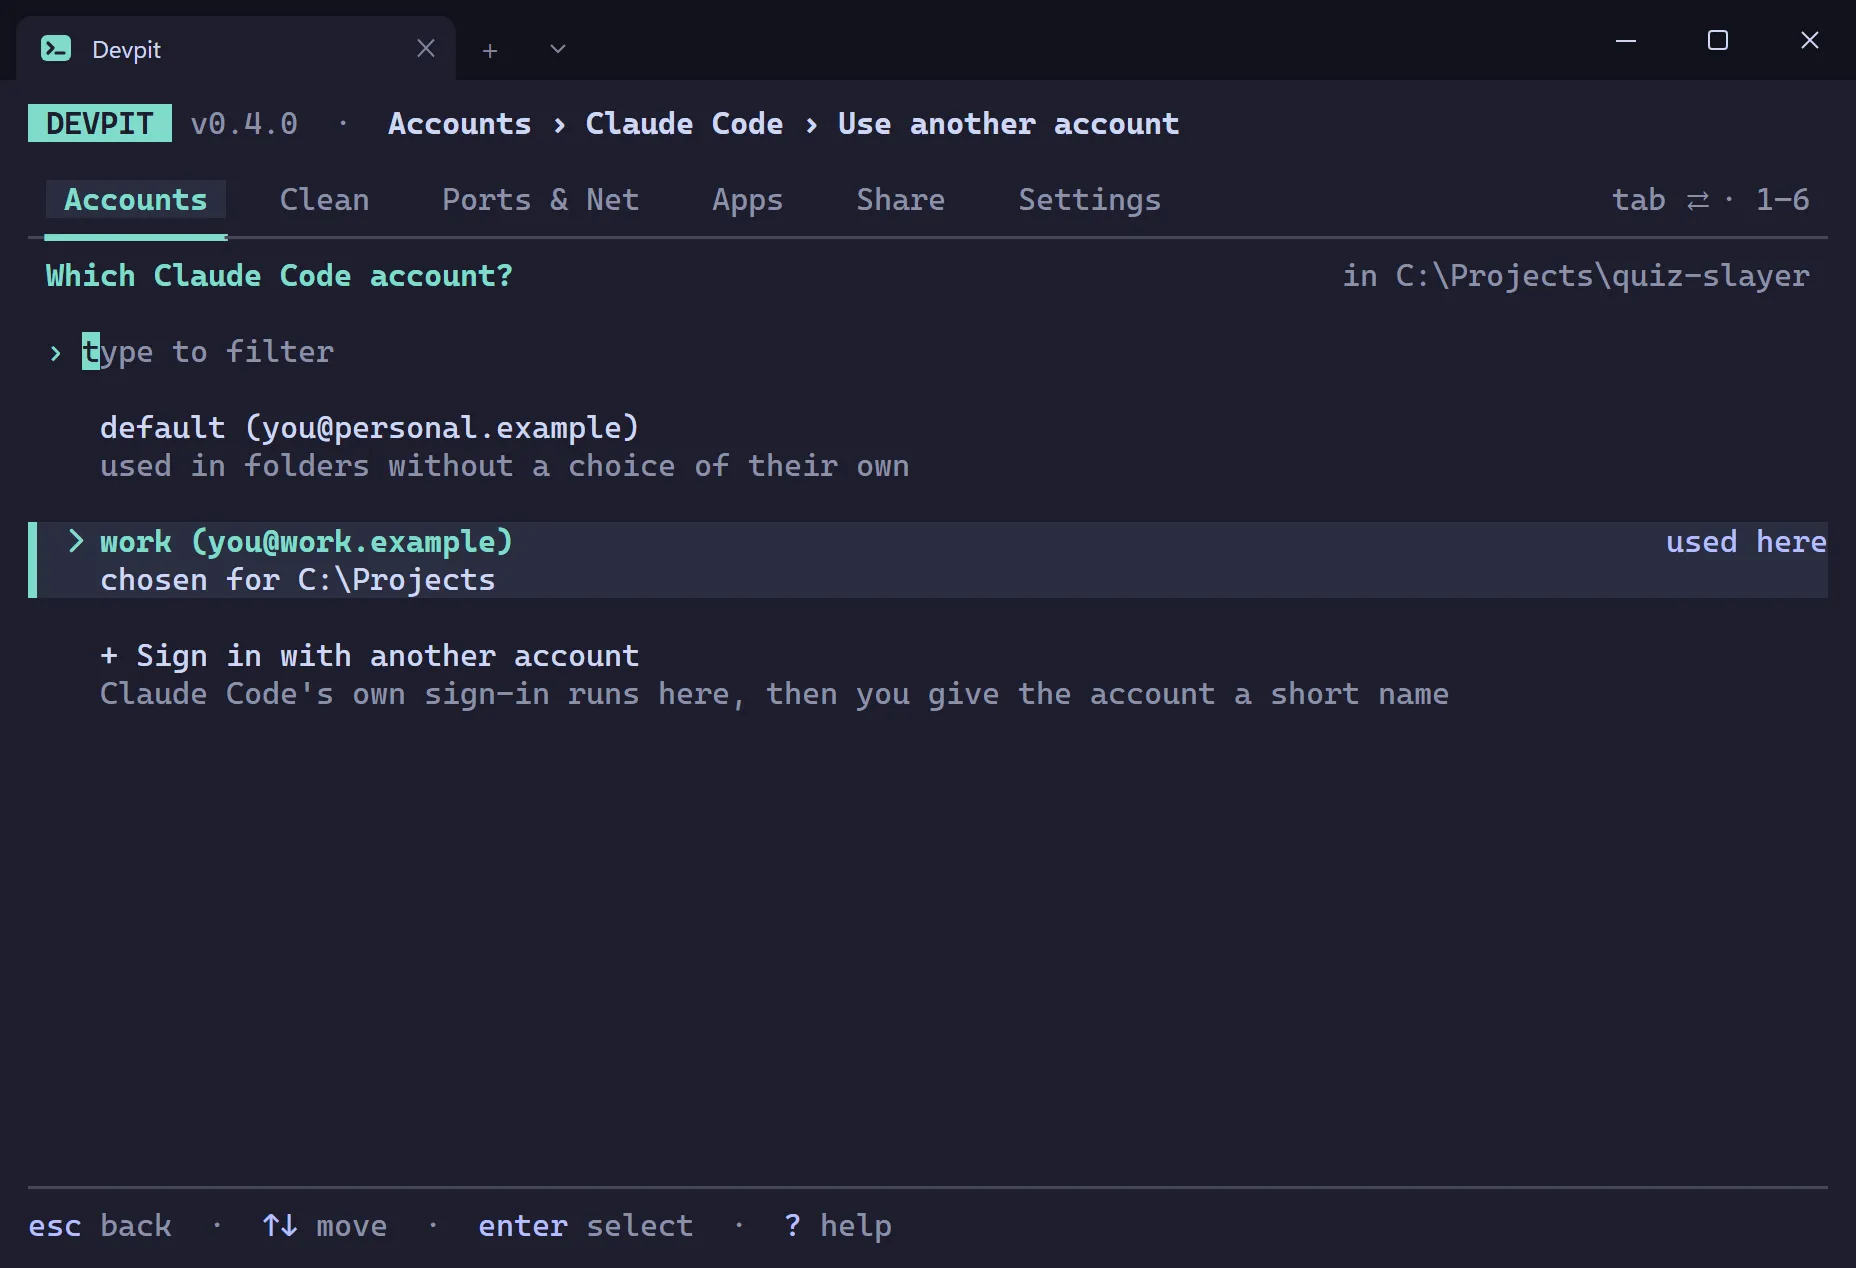The width and height of the screenshot is (1856, 1268).
Task: Click the version v0.4.0 label
Action: point(244,124)
